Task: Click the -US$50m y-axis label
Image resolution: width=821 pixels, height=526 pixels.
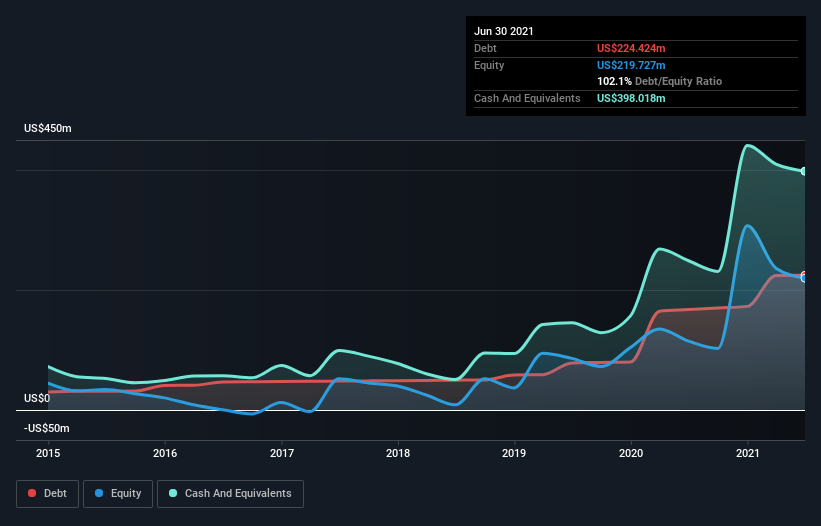Action: [x=47, y=429]
